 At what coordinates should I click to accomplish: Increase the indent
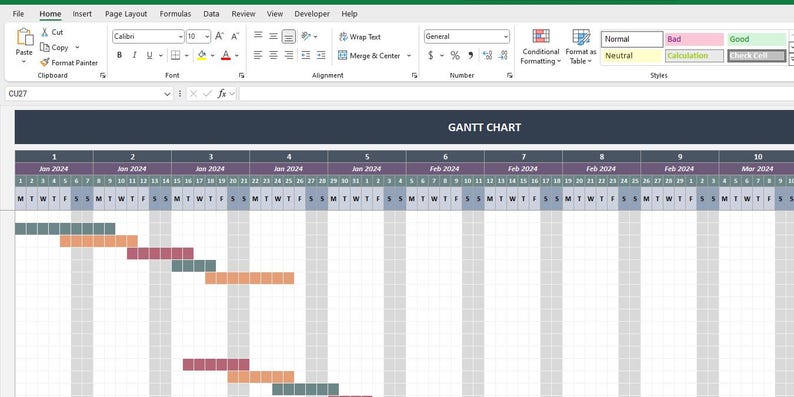pos(321,55)
